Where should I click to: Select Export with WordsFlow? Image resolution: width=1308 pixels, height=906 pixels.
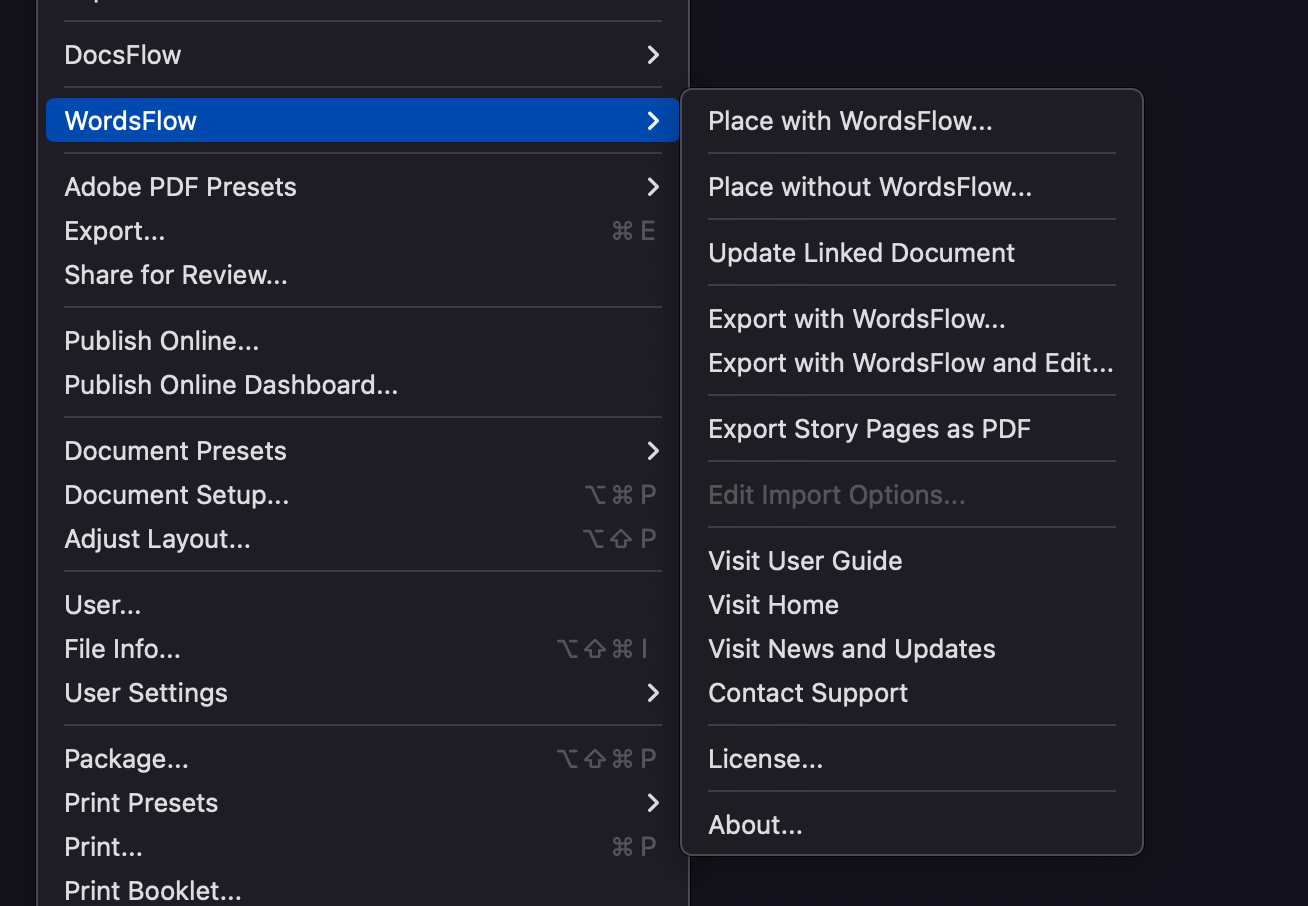856,318
